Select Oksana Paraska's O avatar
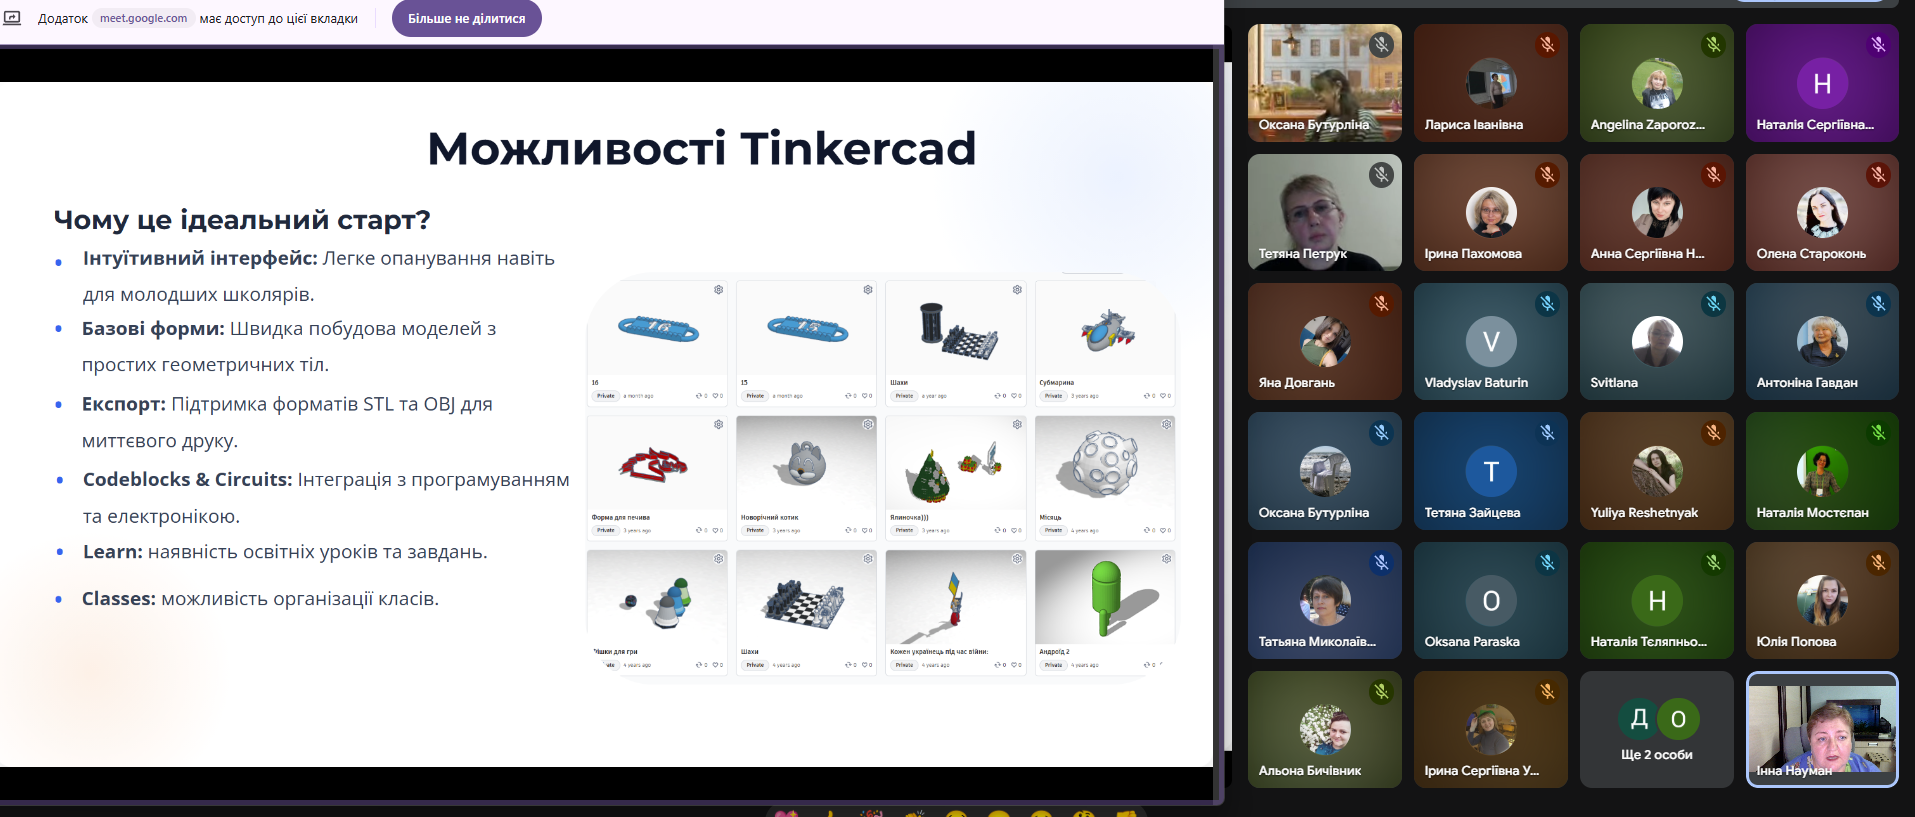 (1490, 600)
